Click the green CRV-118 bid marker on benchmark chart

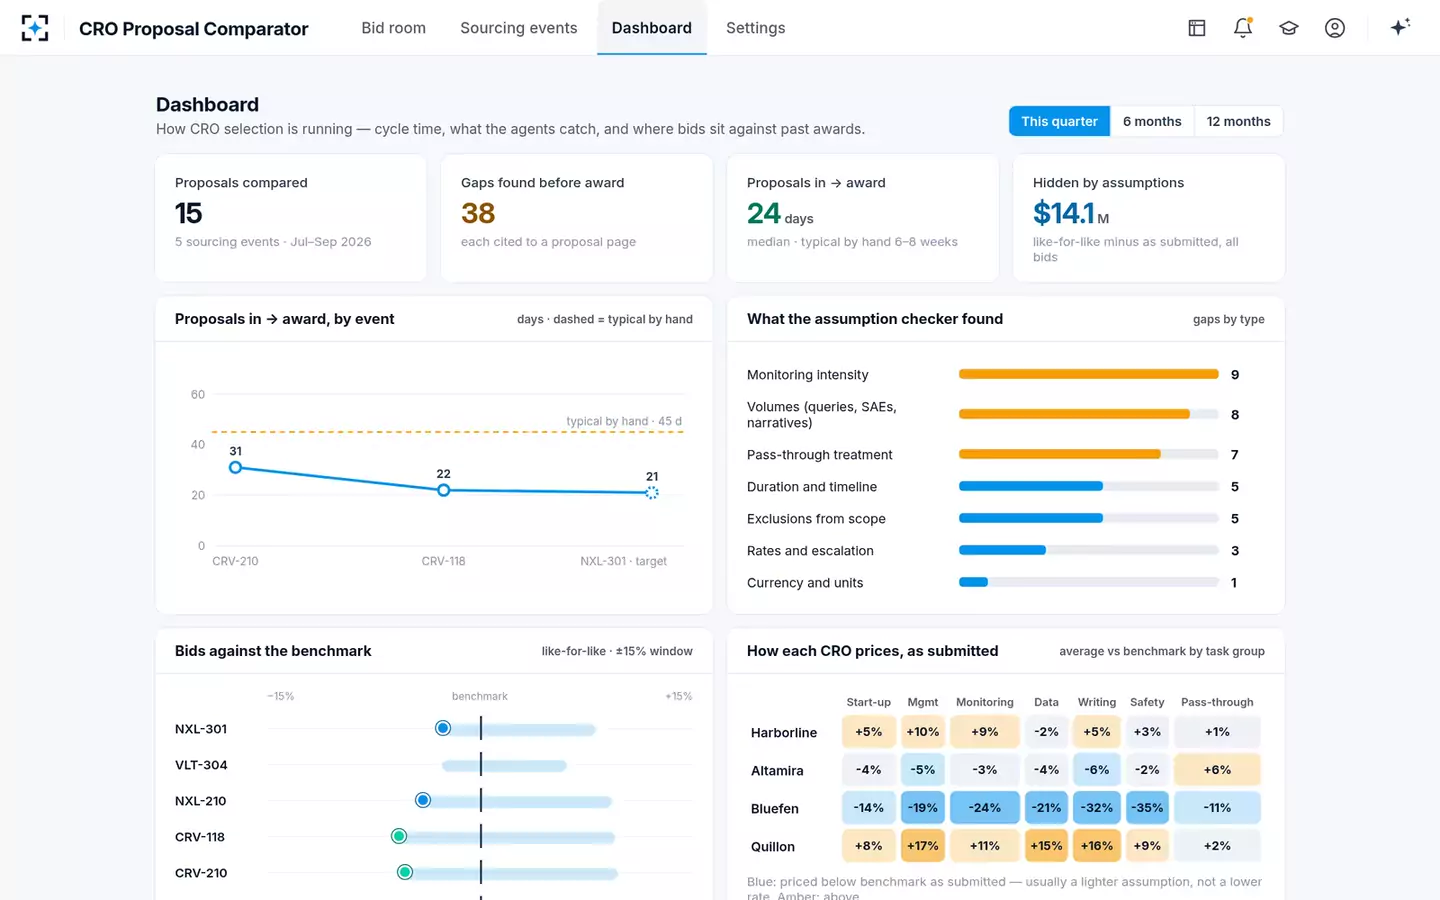399,836
